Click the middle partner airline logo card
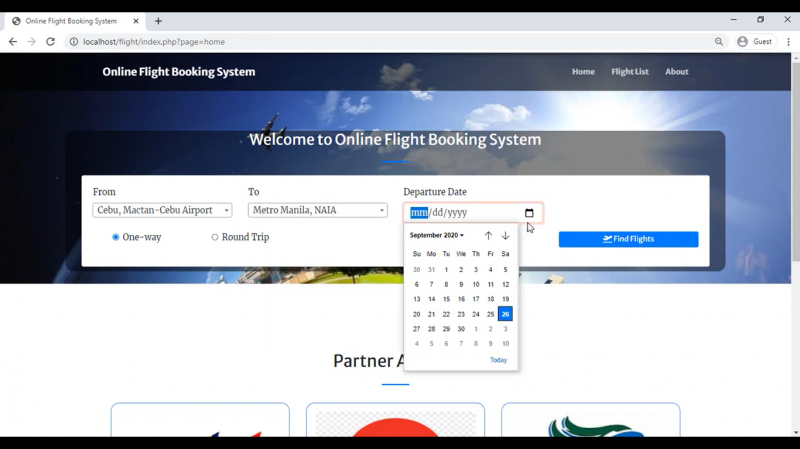 (x=395, y=419)
